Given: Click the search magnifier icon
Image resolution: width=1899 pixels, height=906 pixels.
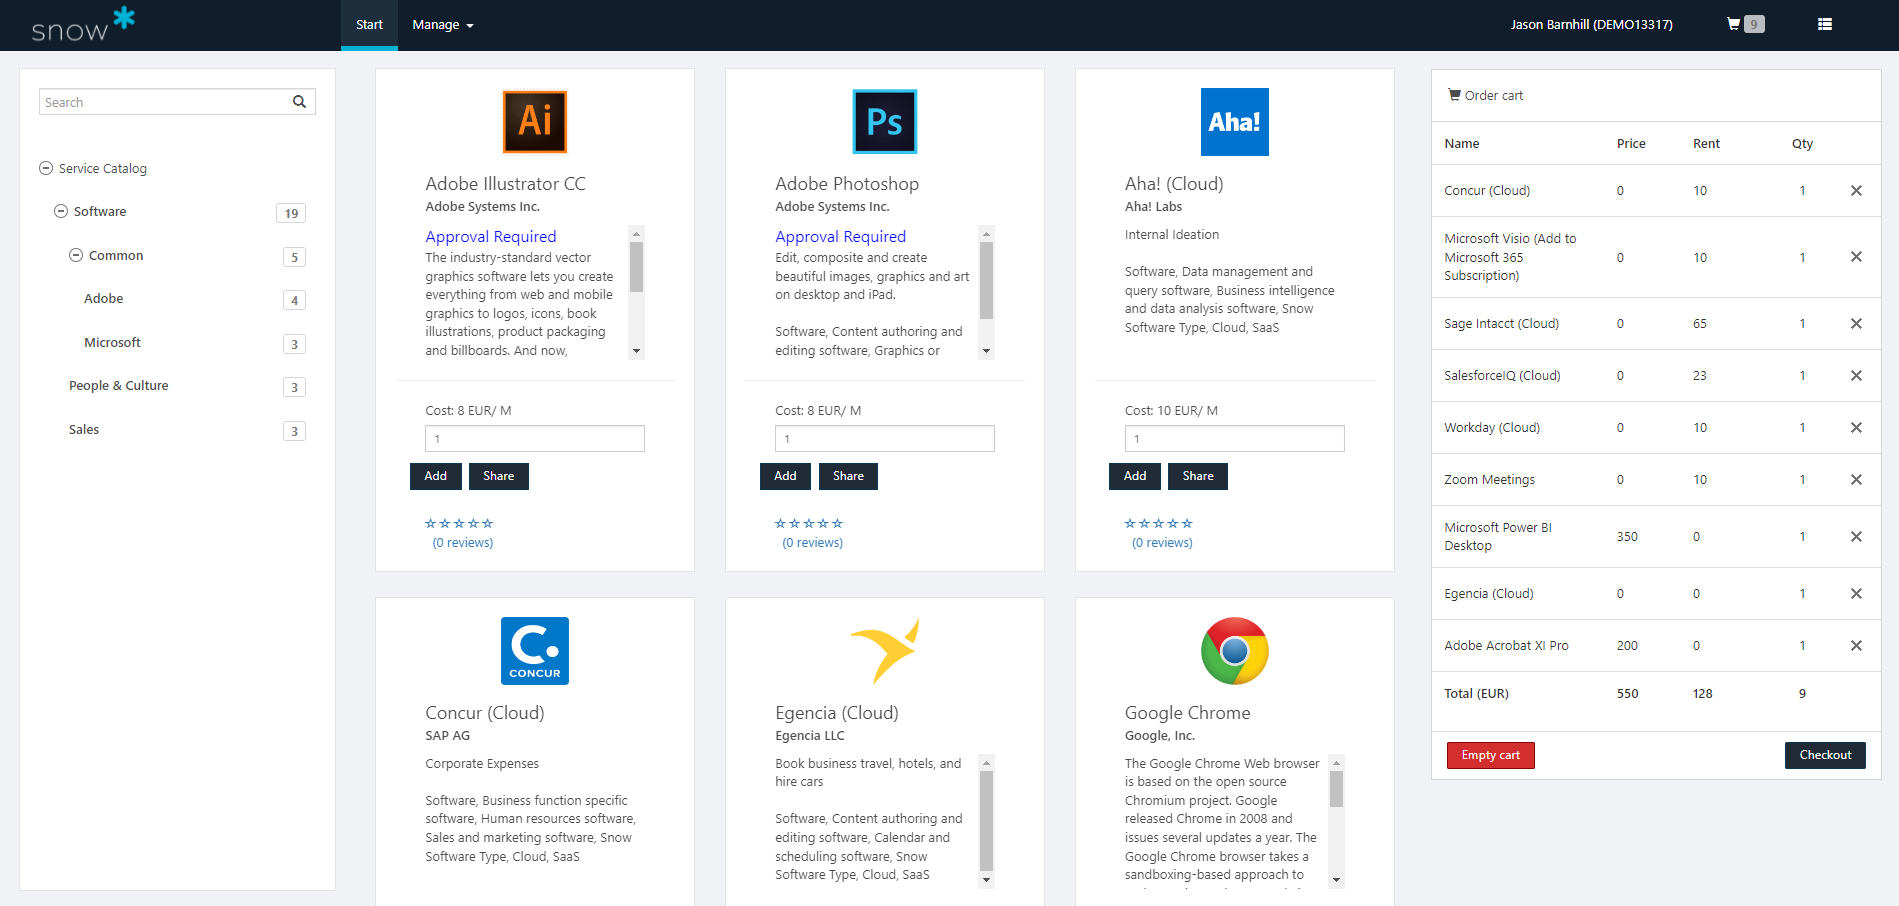Looking at the screenshot, I should pyautogui.click(x=299, y=102).
